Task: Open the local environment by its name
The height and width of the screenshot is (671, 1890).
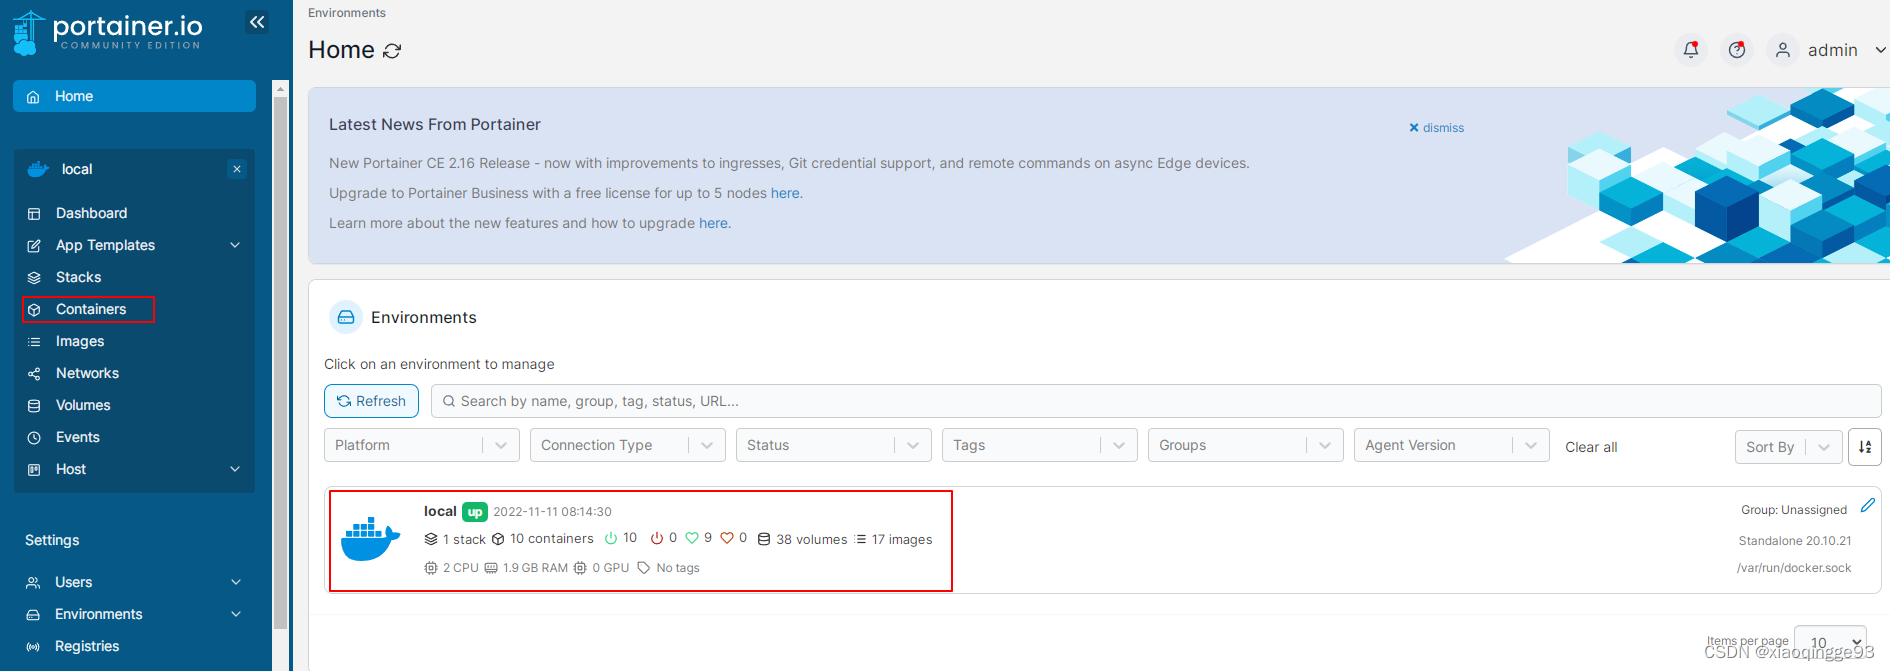Action: point(440,511)
